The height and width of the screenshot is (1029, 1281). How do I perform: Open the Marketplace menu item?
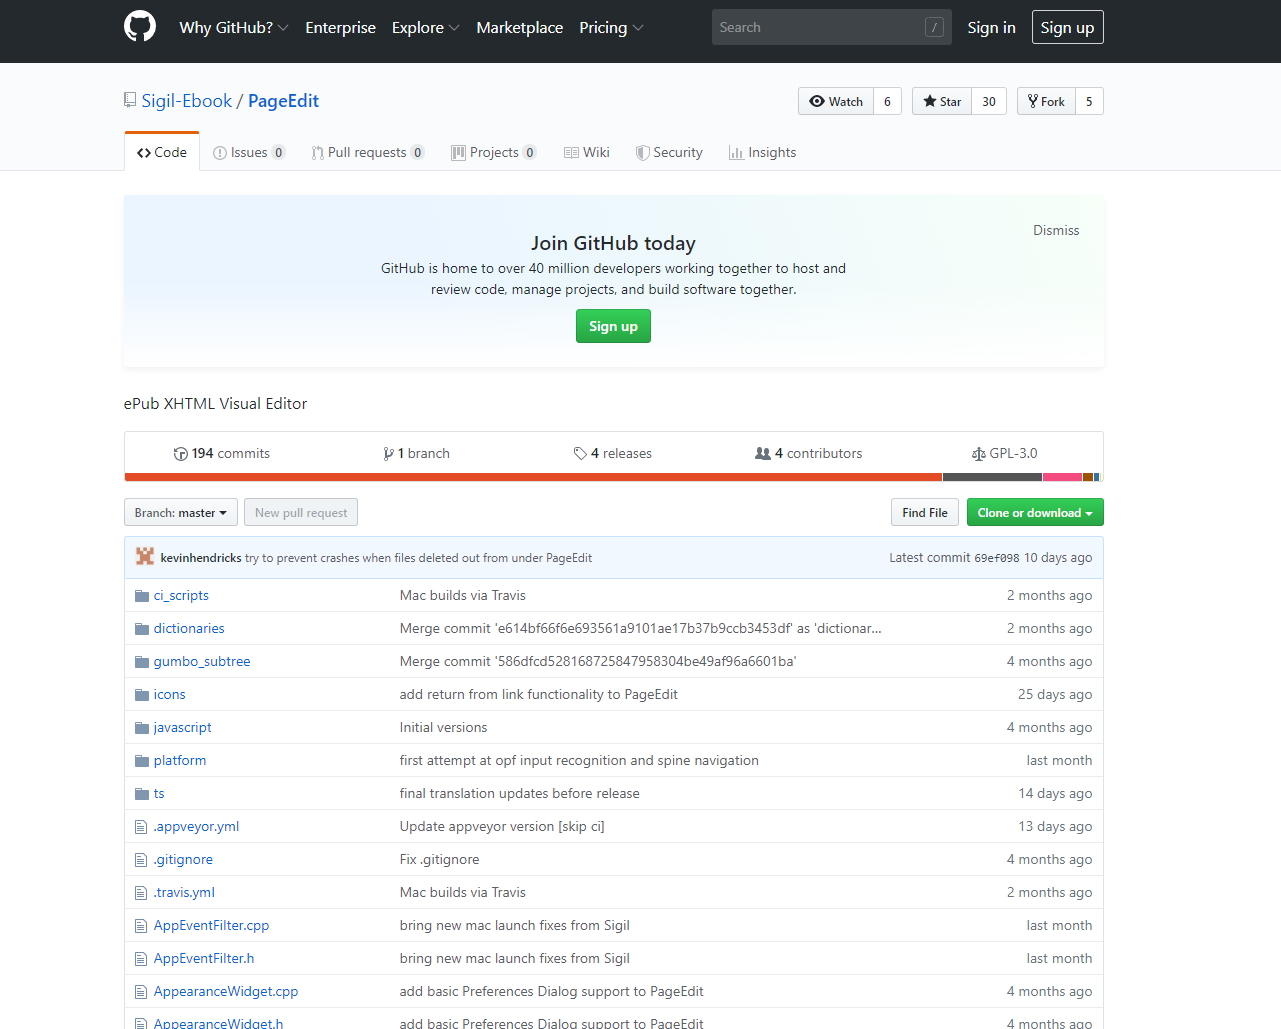point(519,27)
